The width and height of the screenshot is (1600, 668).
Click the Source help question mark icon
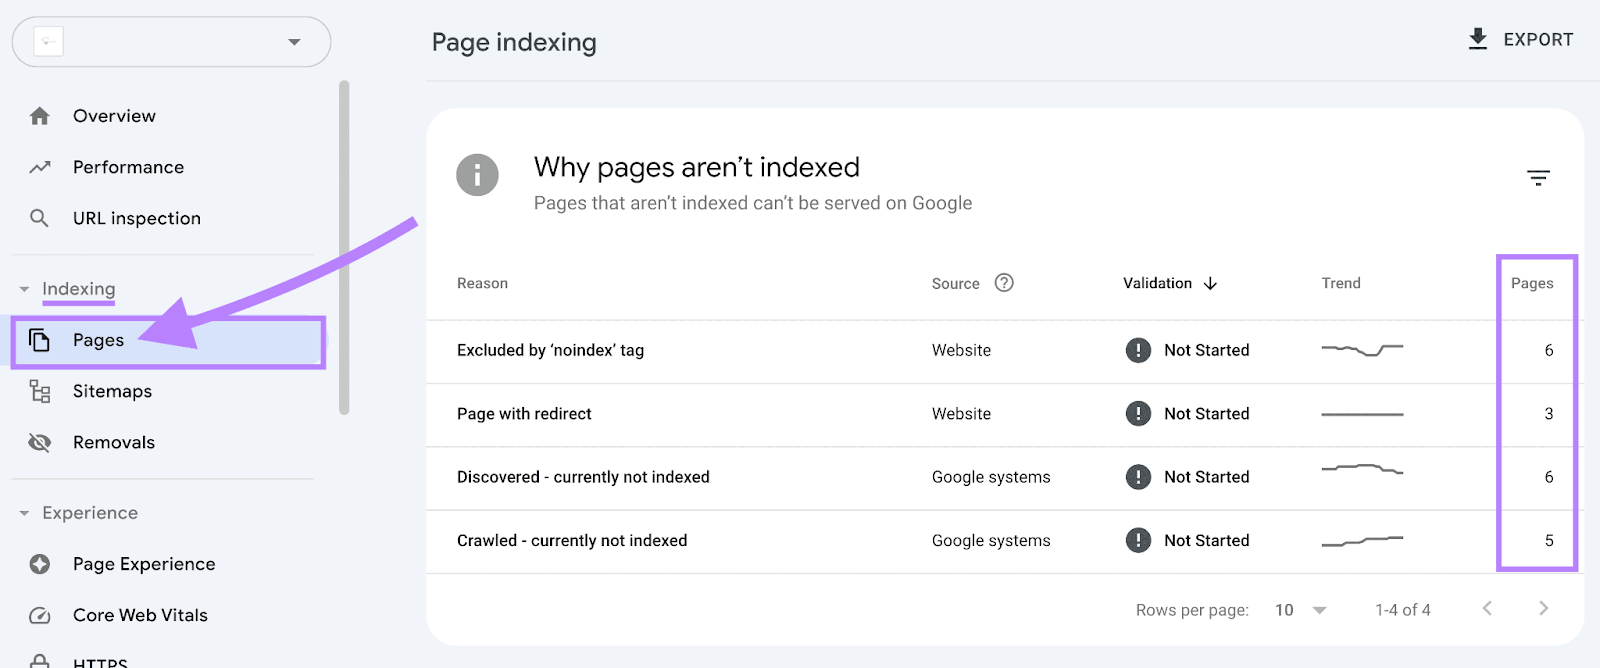point(1004,283)
